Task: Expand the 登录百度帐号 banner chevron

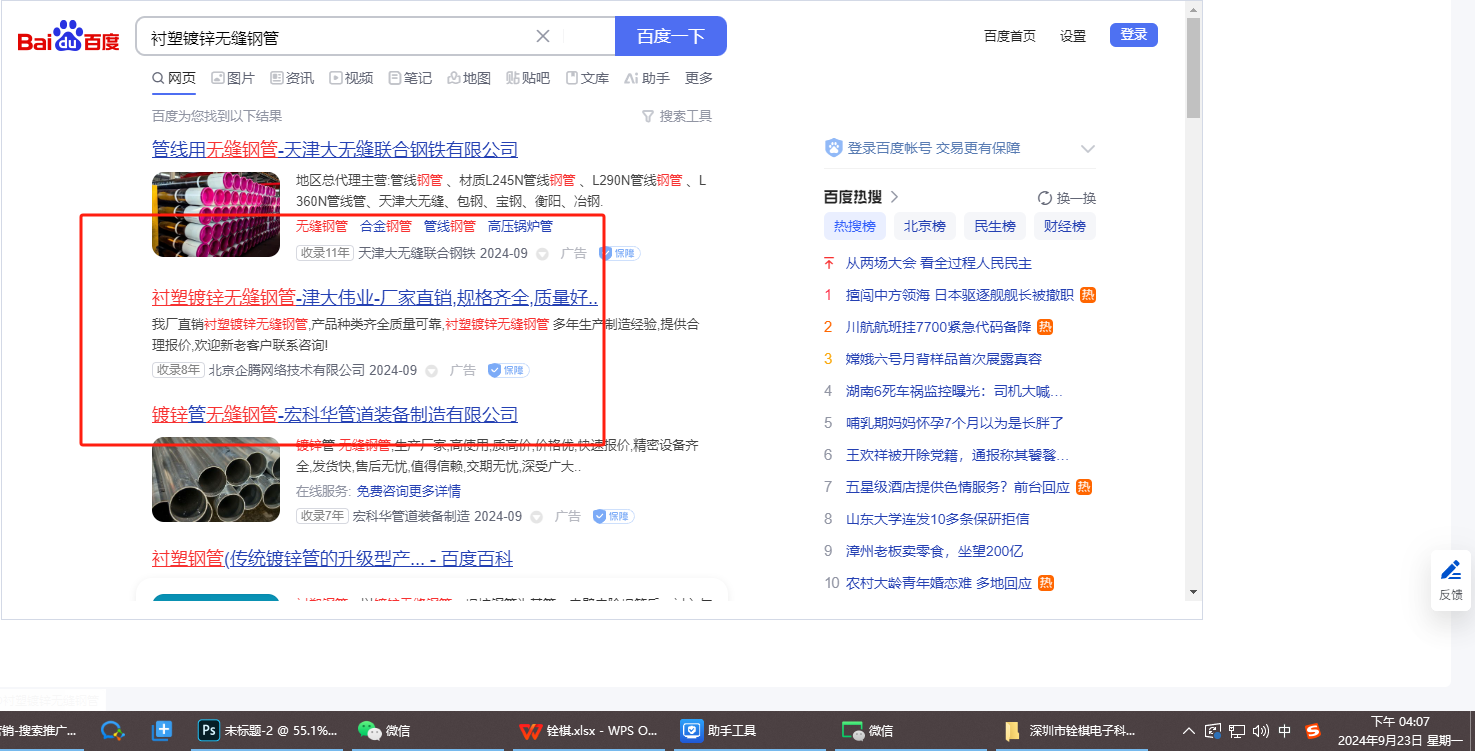Action: point(1088,149)
